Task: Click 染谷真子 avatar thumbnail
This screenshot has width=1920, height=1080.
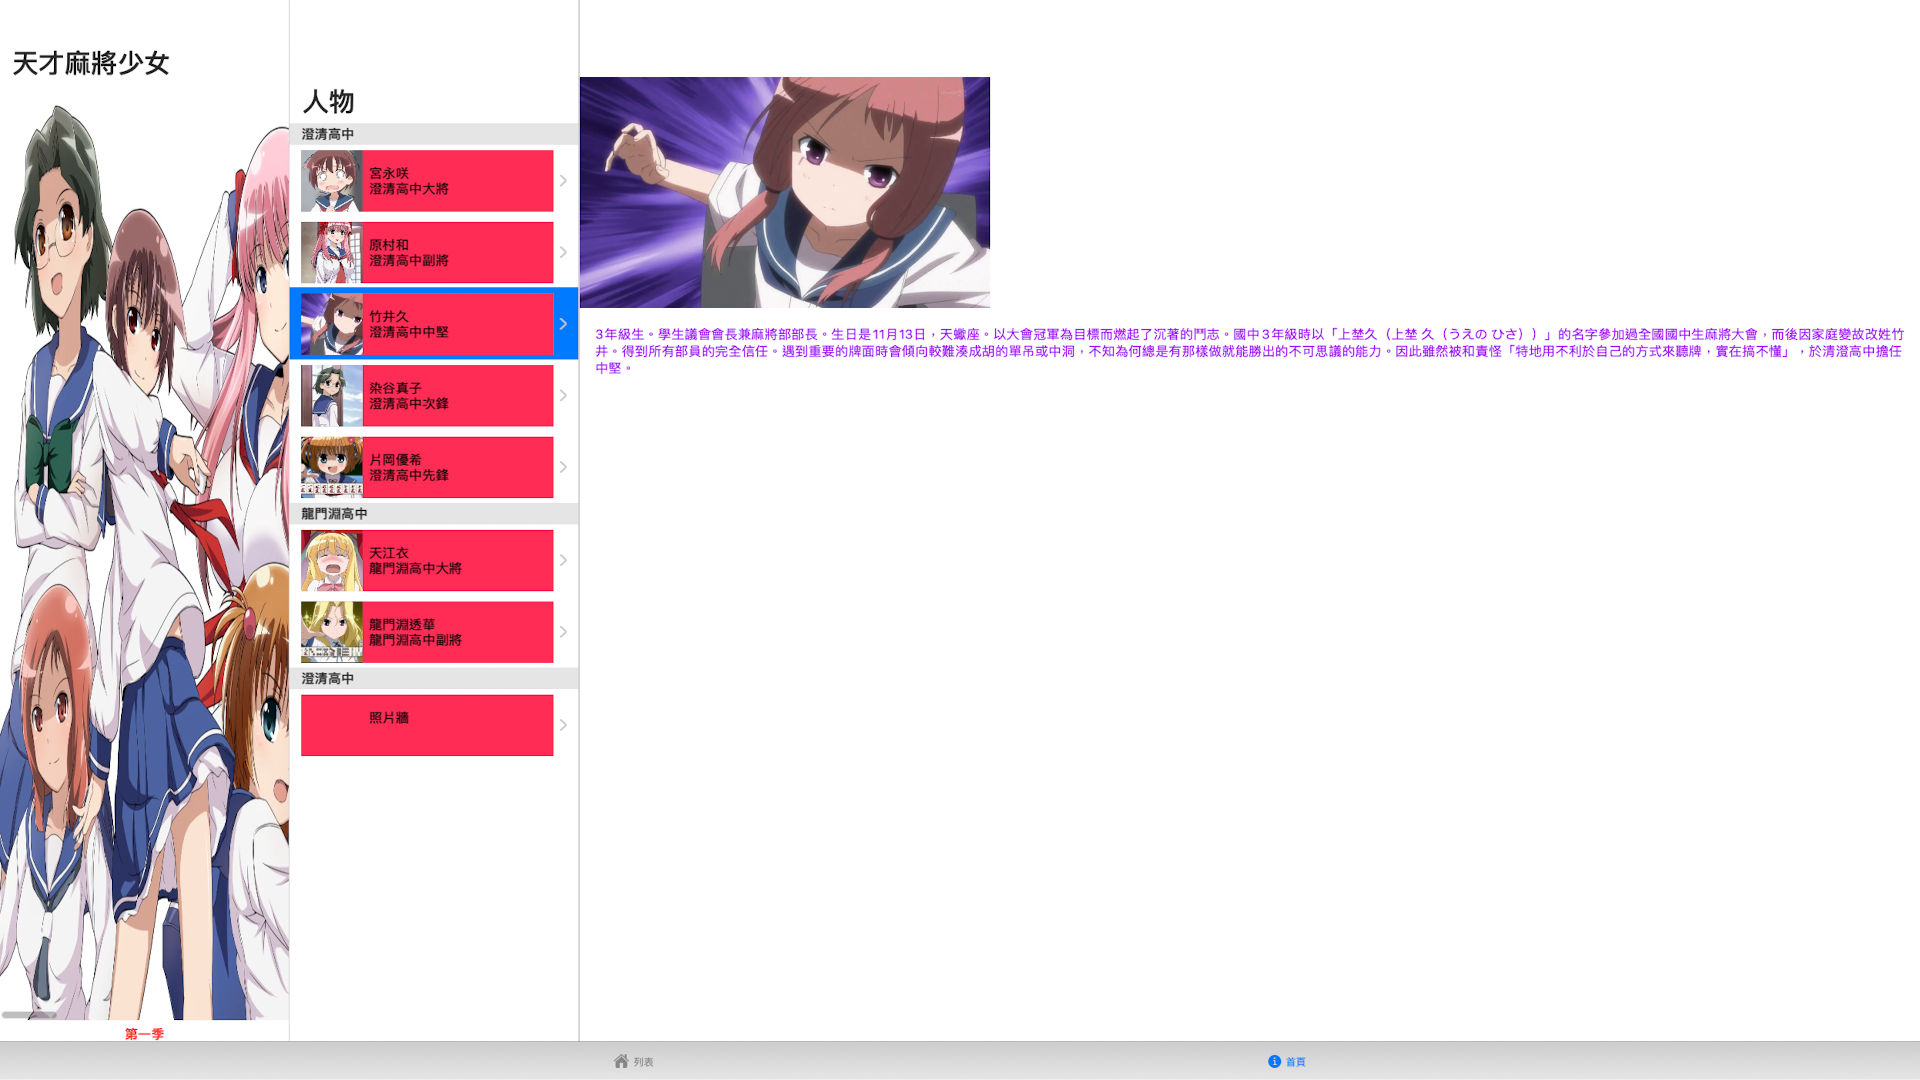Action: [x=332, y=395]
